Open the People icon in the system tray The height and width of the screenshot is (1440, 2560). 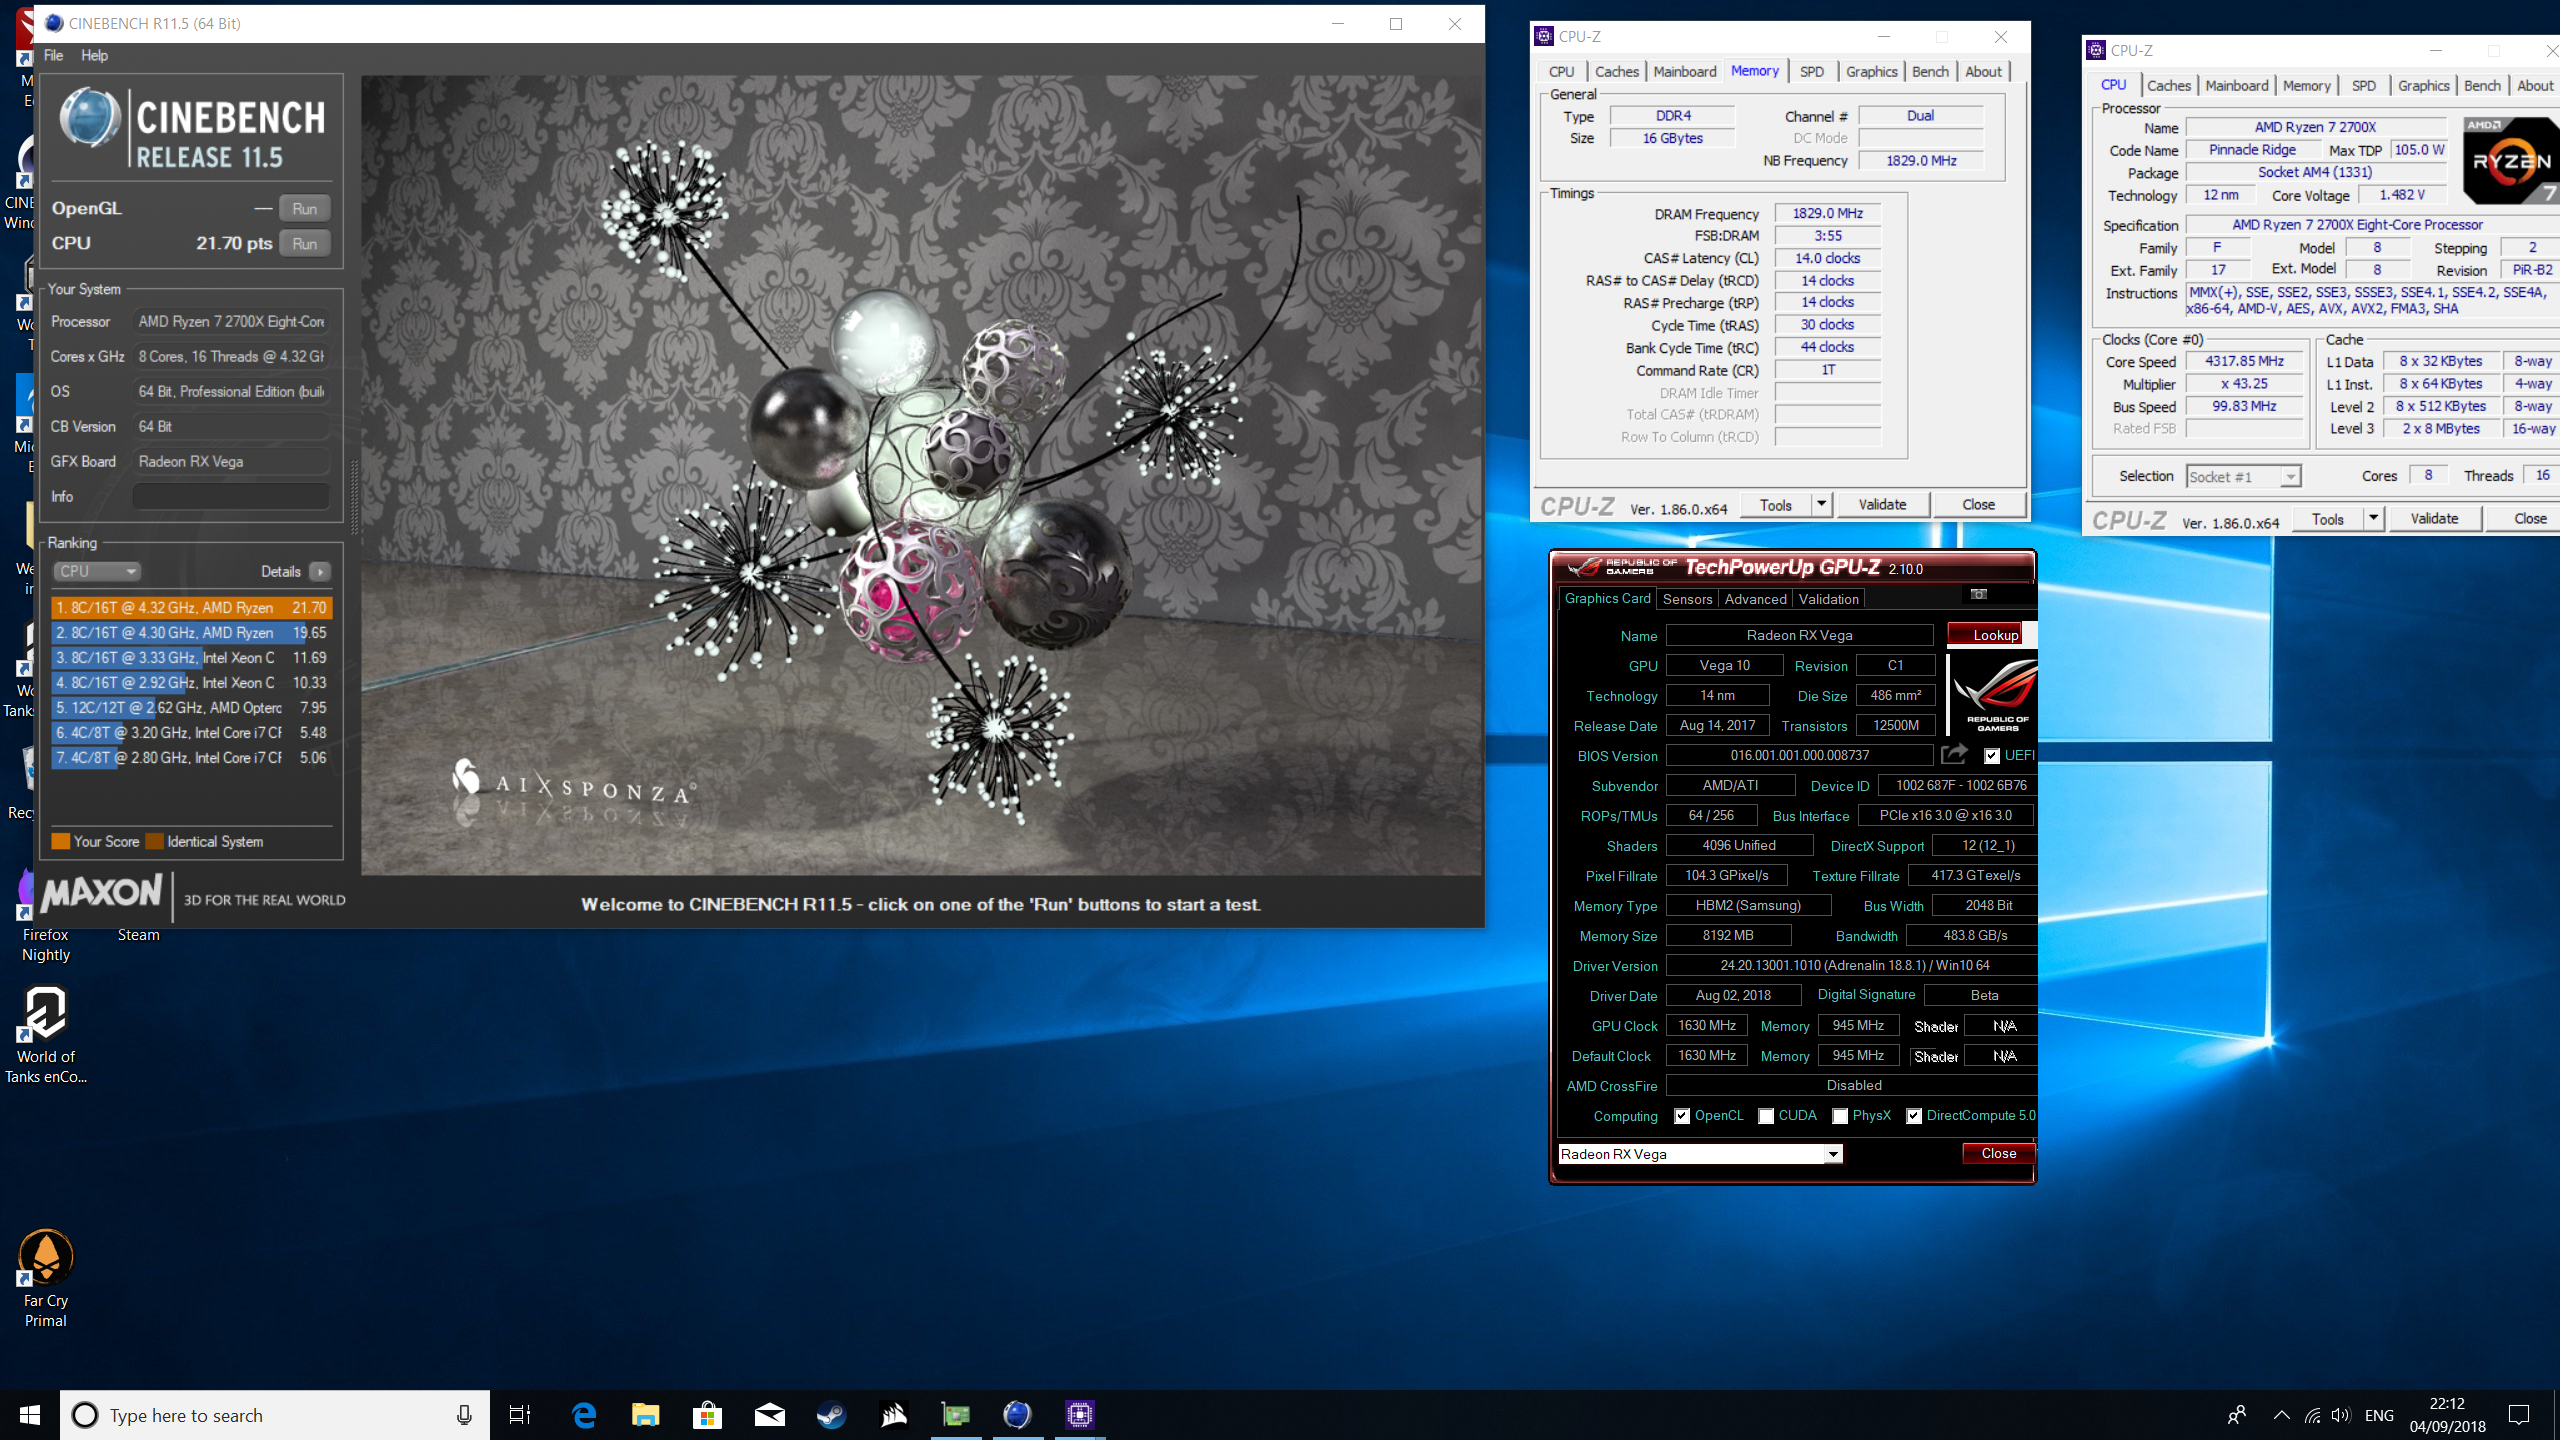click(2237, 1415)
